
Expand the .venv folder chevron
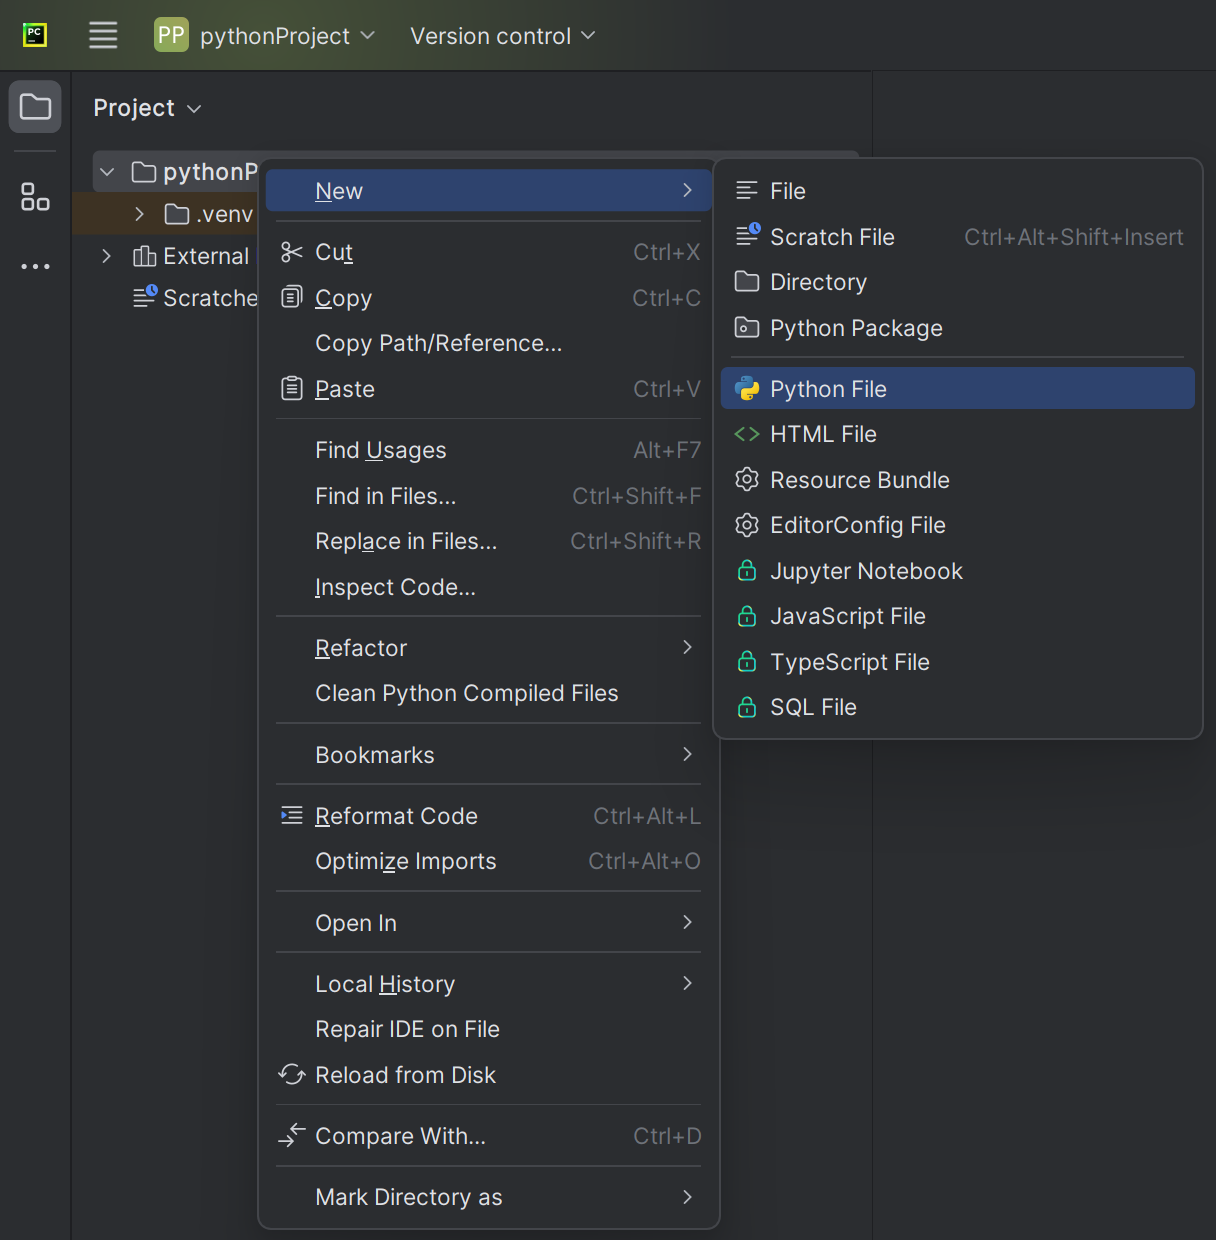point(140,214)
